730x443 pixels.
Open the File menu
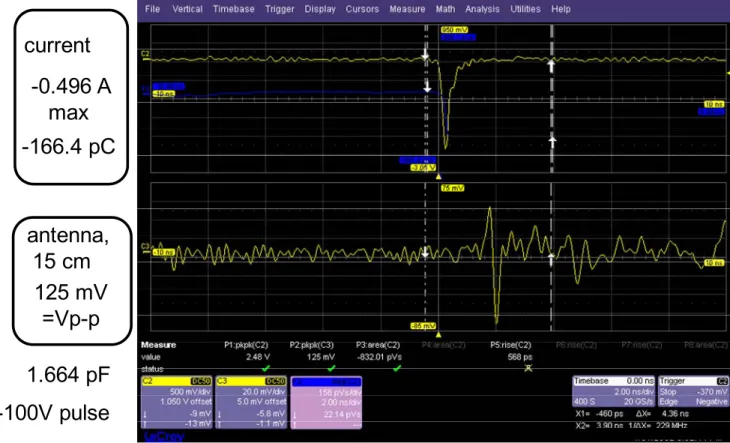152,9
